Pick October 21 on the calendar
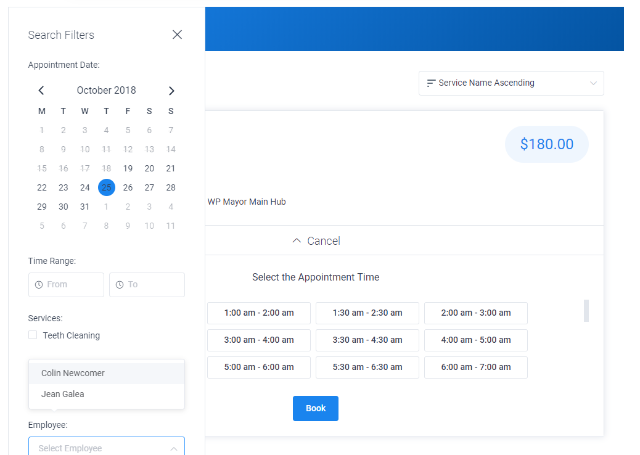Screen dimensions: 640x455 point(171,169)
